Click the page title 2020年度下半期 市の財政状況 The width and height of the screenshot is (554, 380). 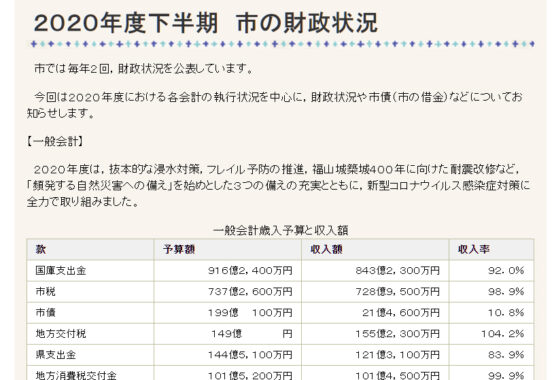(206, 23)
